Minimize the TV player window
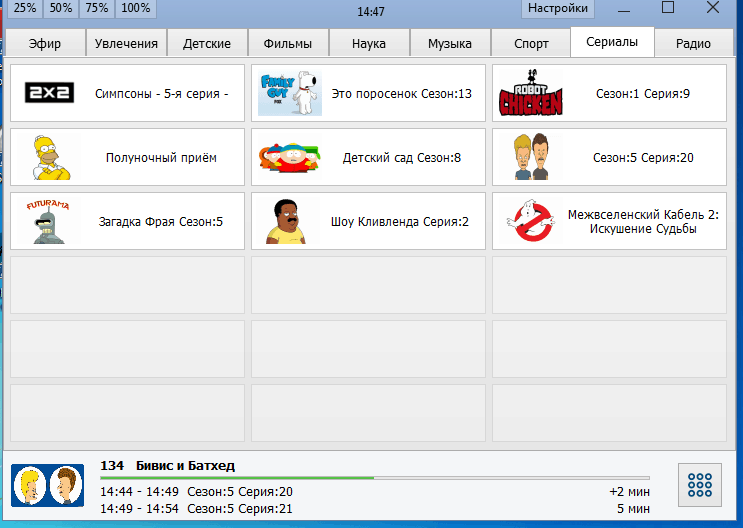743x528 pixels. pyautogui.click(x=624, y=9)
